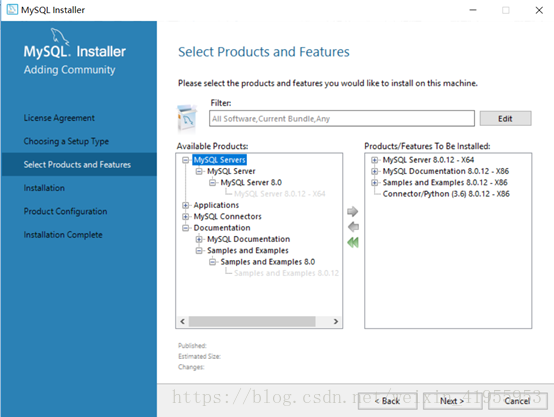Expand Samples and Examples 8.0.12 - X86 to-install item
The image size is (554, 417).
coord(375,183)
